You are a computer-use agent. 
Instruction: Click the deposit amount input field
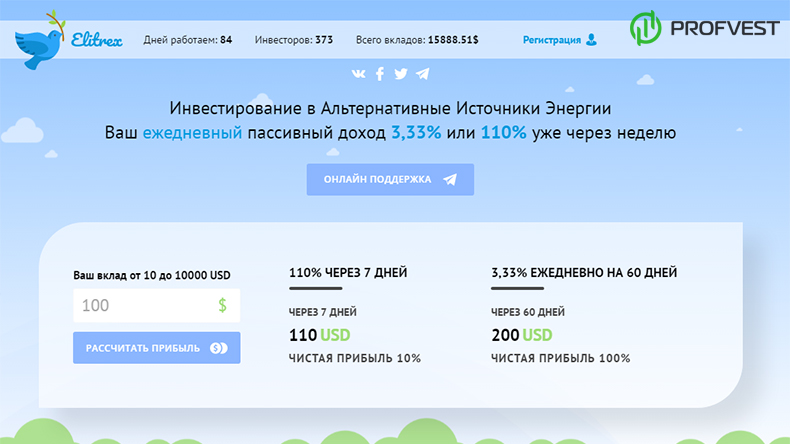157,305
